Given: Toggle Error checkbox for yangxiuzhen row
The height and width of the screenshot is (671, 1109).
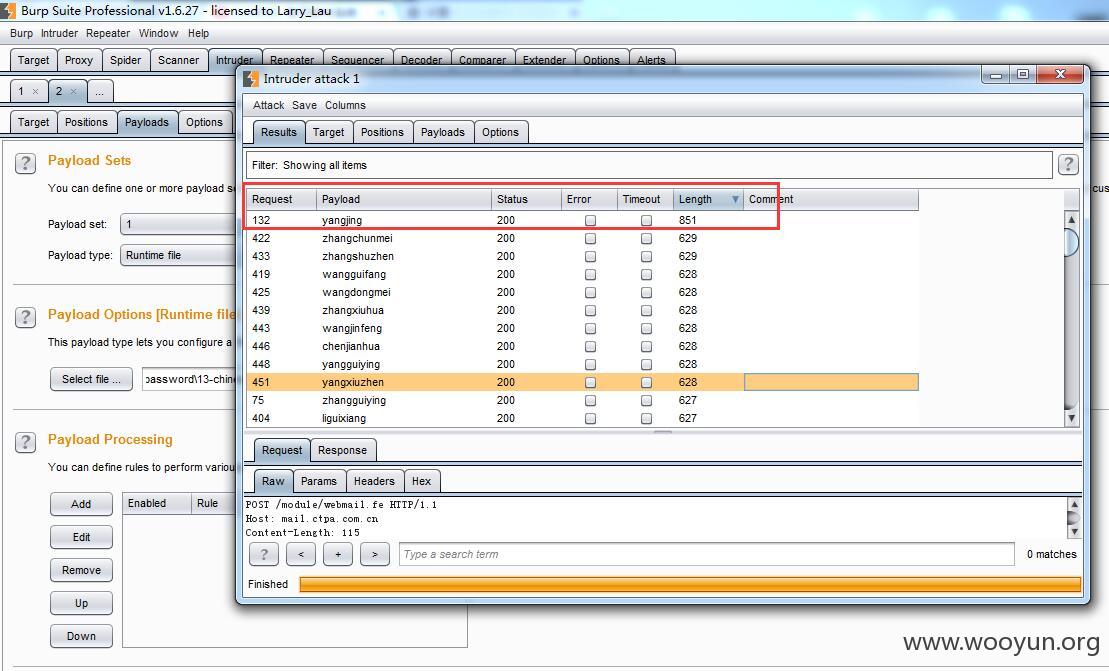Looking at the screenshot, I should 591,383.
